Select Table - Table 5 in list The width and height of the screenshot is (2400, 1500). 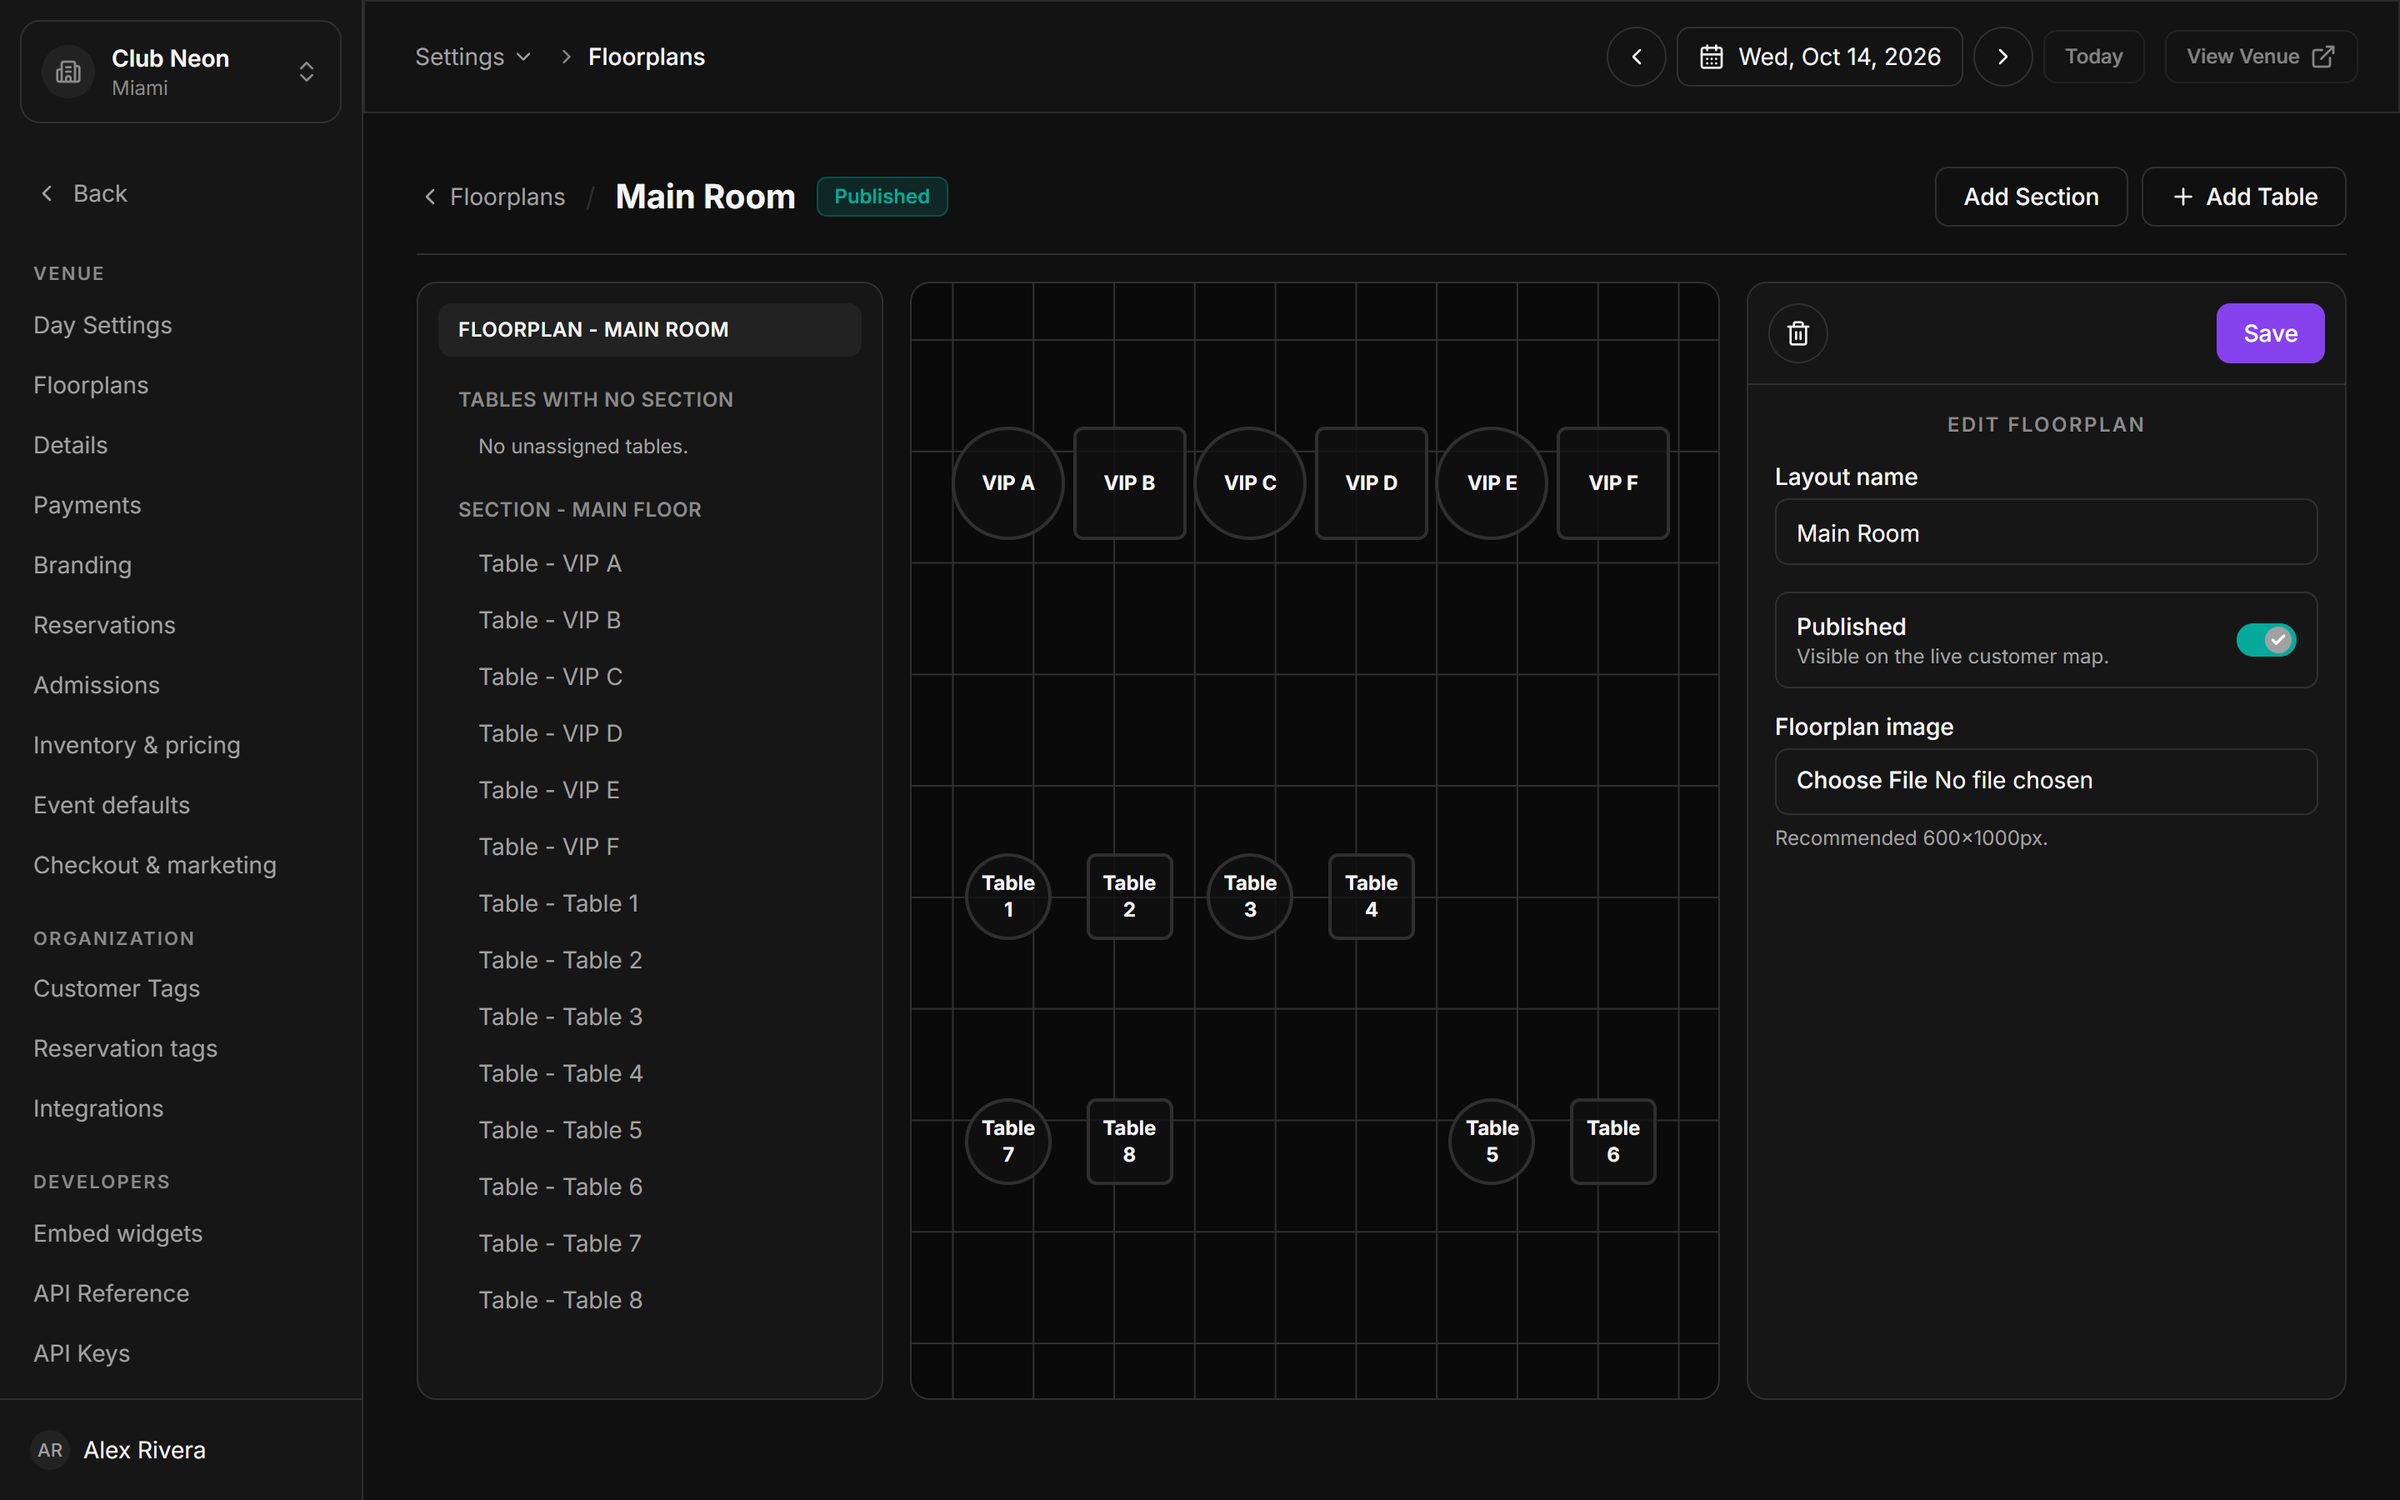pyautogui.click(x=560, y=1130)
